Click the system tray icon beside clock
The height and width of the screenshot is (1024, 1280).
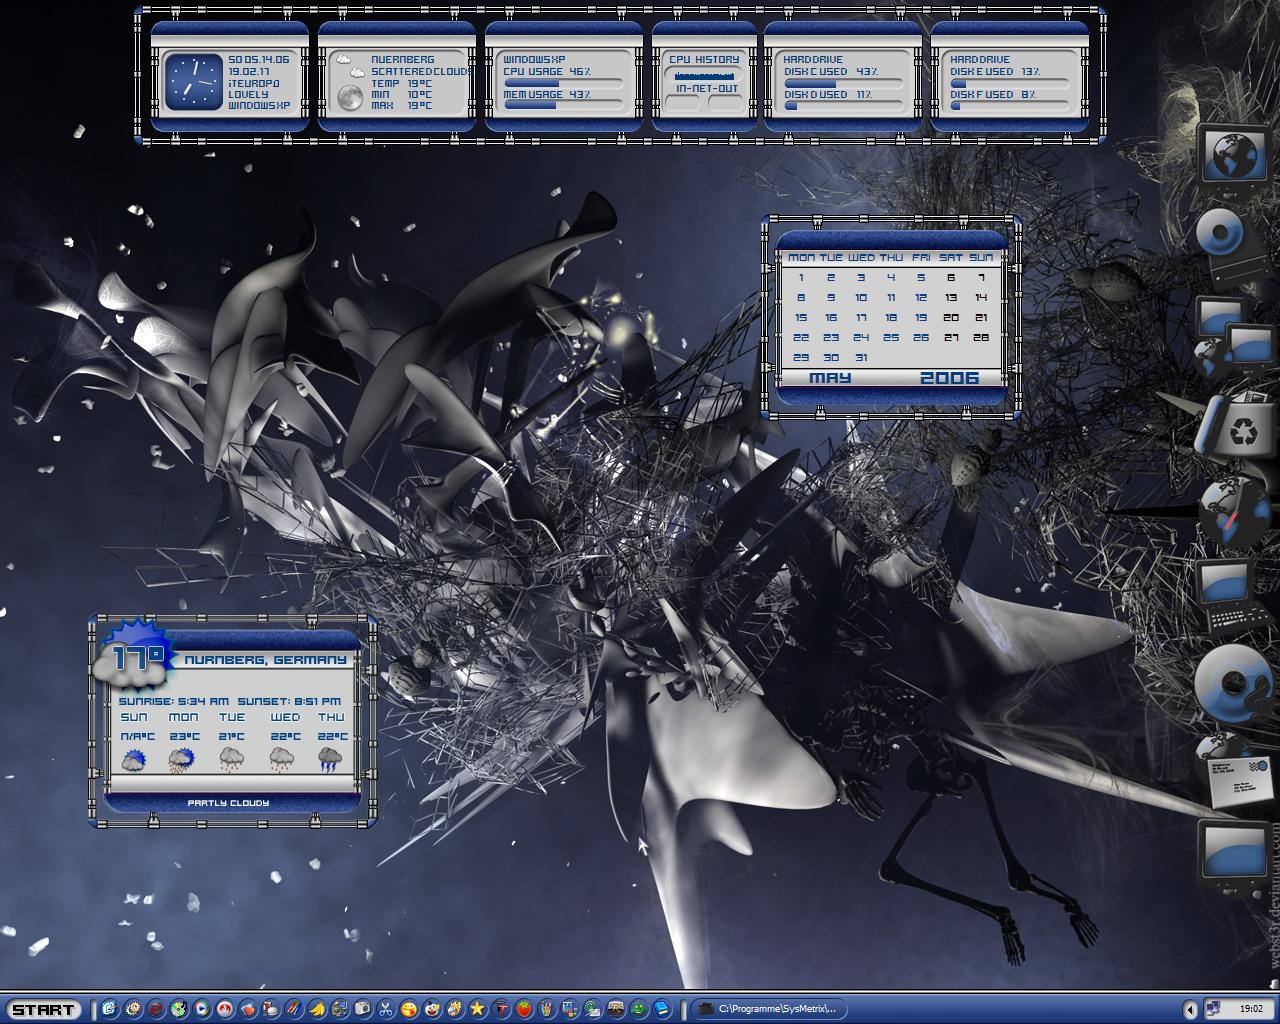click(1214, 1009)
